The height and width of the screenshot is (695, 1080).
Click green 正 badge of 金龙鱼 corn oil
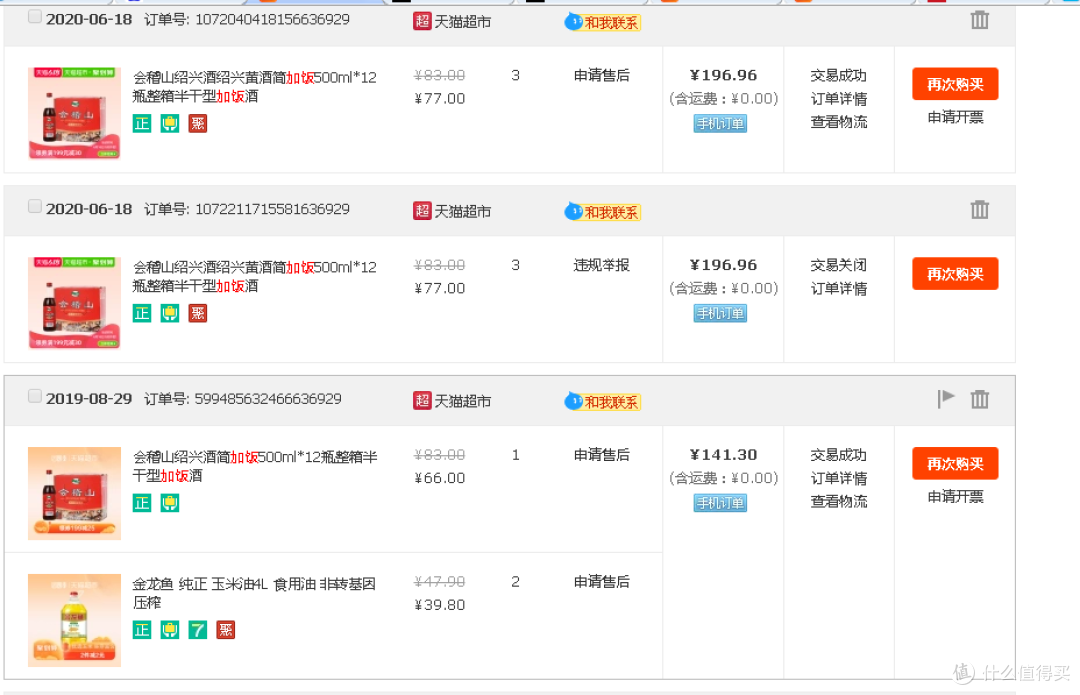tap(142, 630)
